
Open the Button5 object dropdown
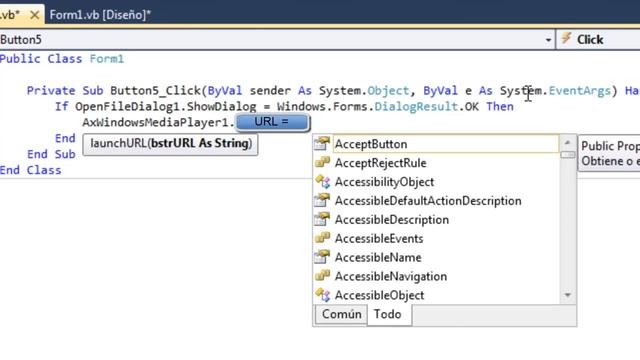tap(548, 40)
